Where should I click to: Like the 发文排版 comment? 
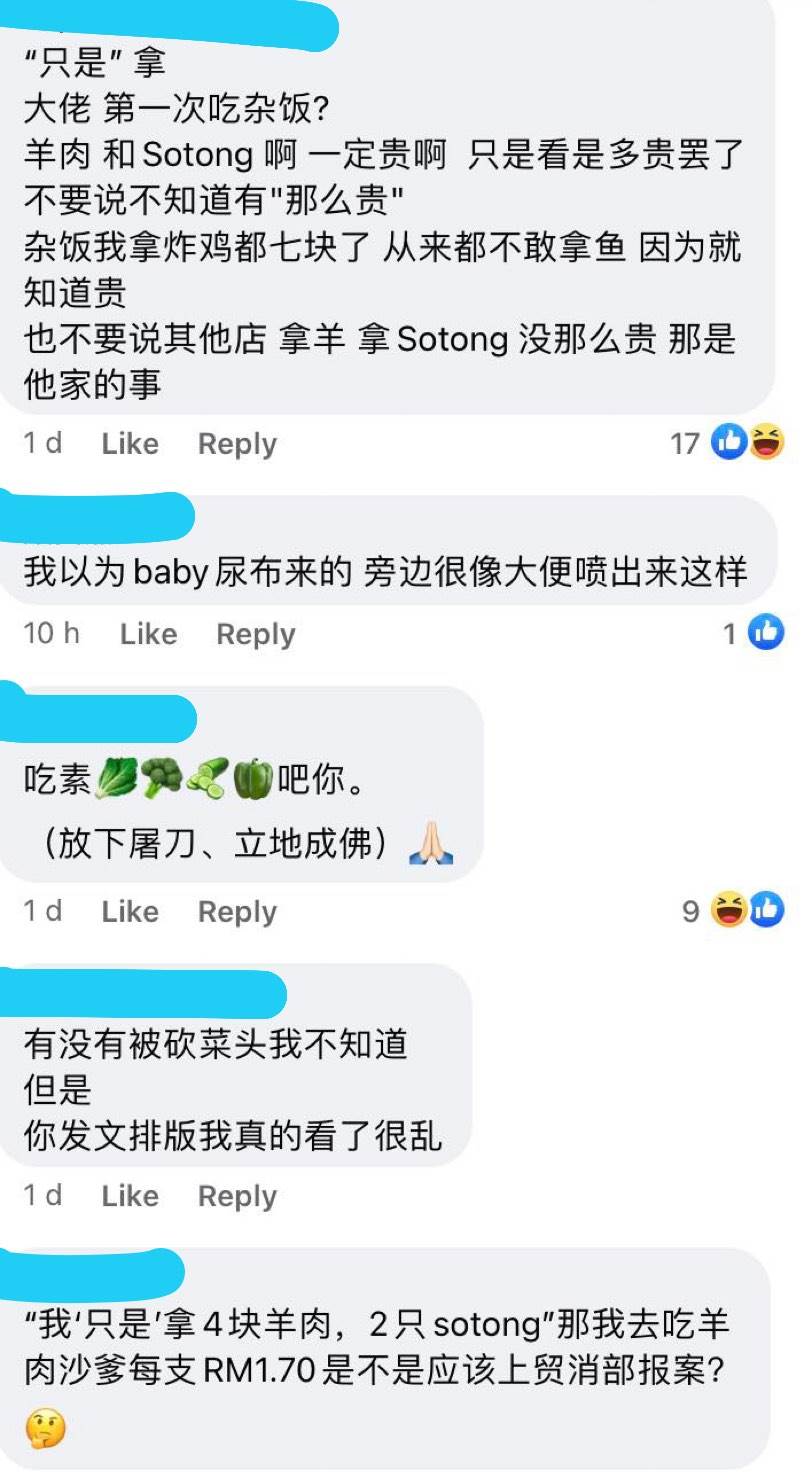tap(130, 1195)
